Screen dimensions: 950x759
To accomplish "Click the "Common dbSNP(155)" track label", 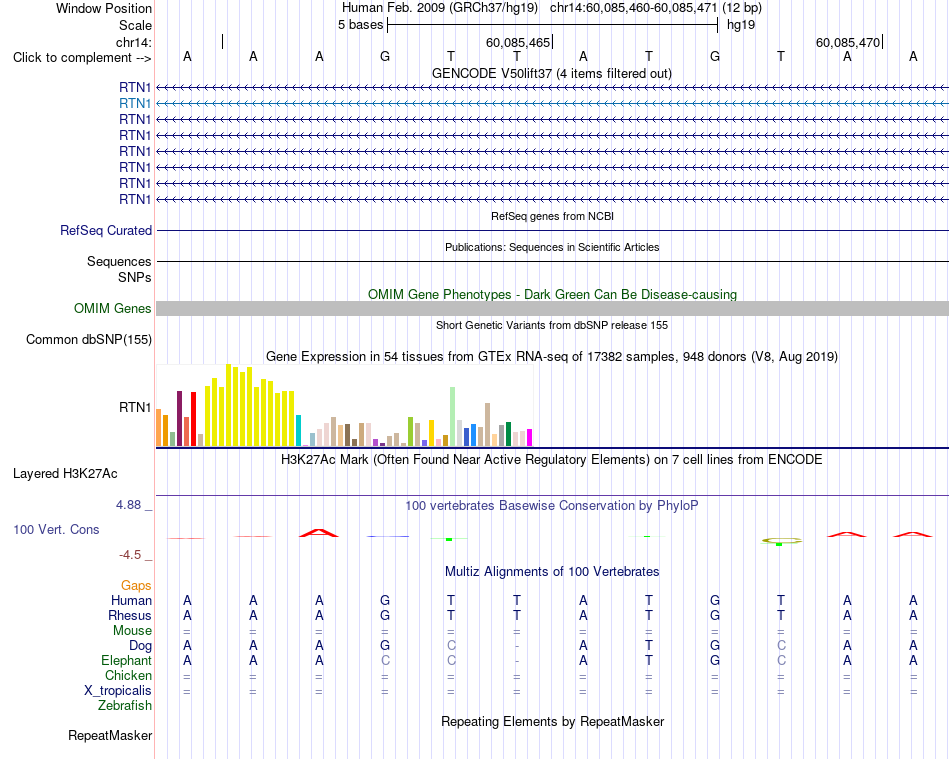I will coord(88,340).
